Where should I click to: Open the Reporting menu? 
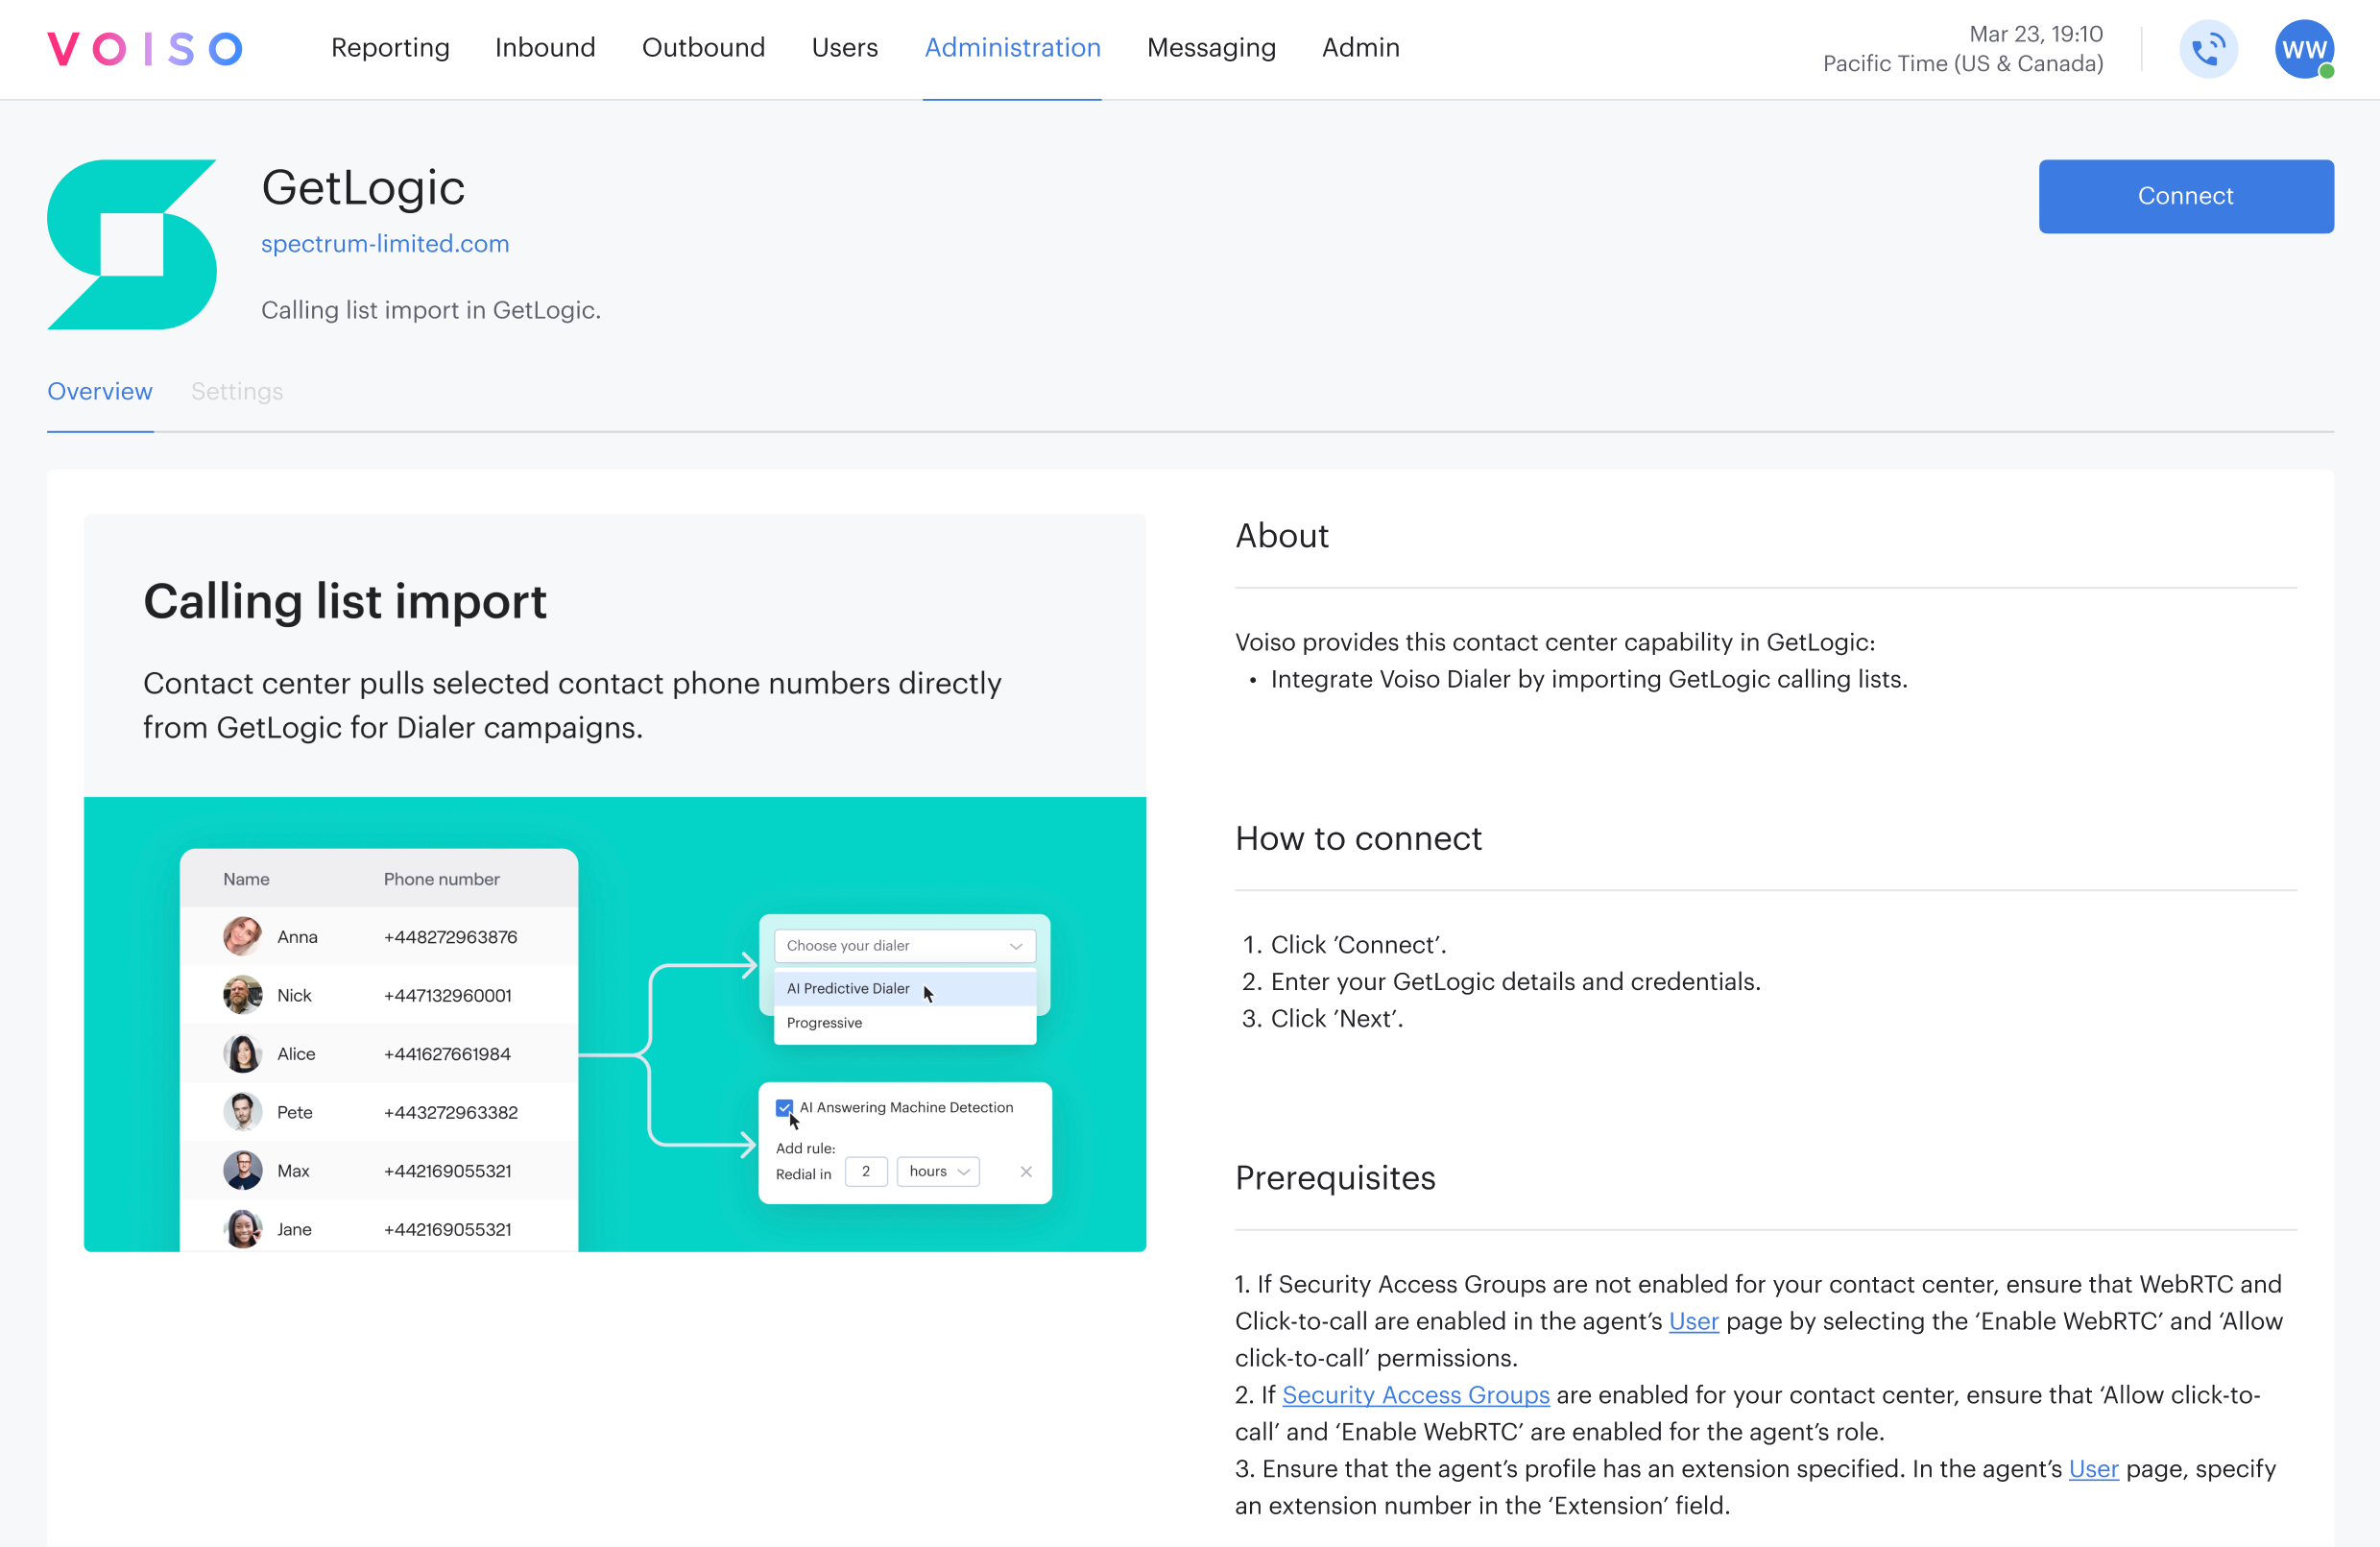pyautogui.click(x=390, y=48)
